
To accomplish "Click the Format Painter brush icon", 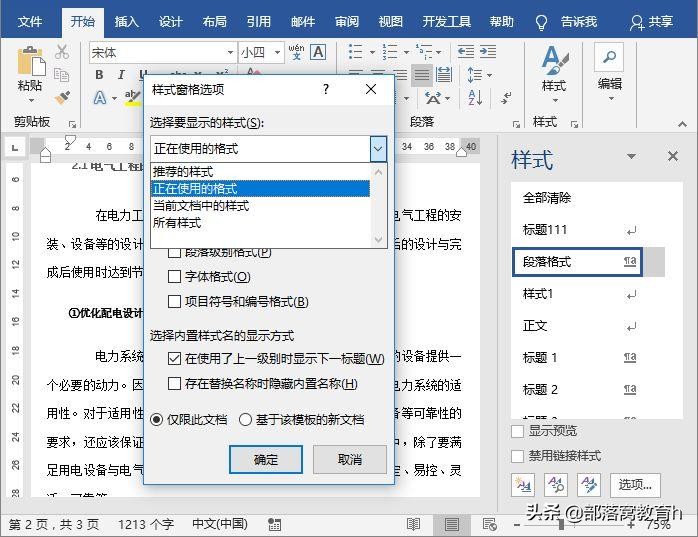I will [x=62, y=98].
